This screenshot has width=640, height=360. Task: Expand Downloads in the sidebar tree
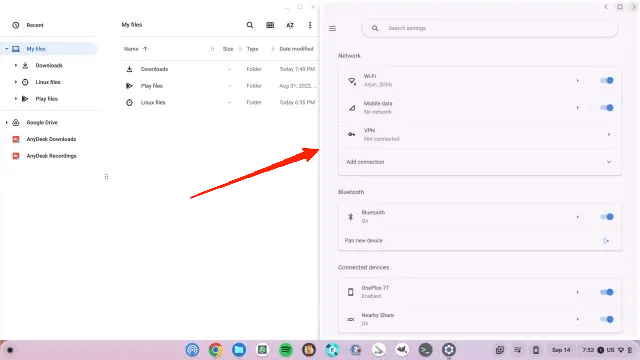16,65
